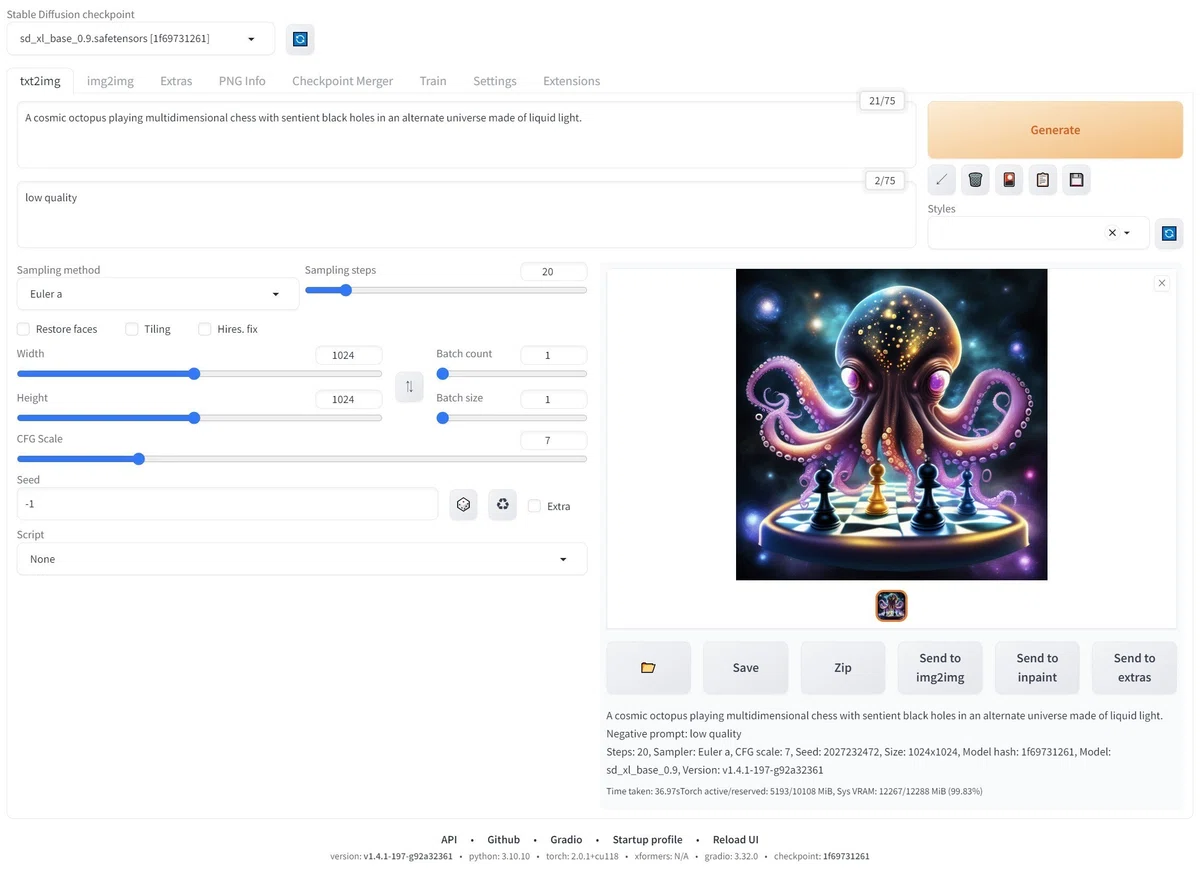Expand the Script dropdown
This screenshot has width=1200, height=871.
click(x=302, y=559)
